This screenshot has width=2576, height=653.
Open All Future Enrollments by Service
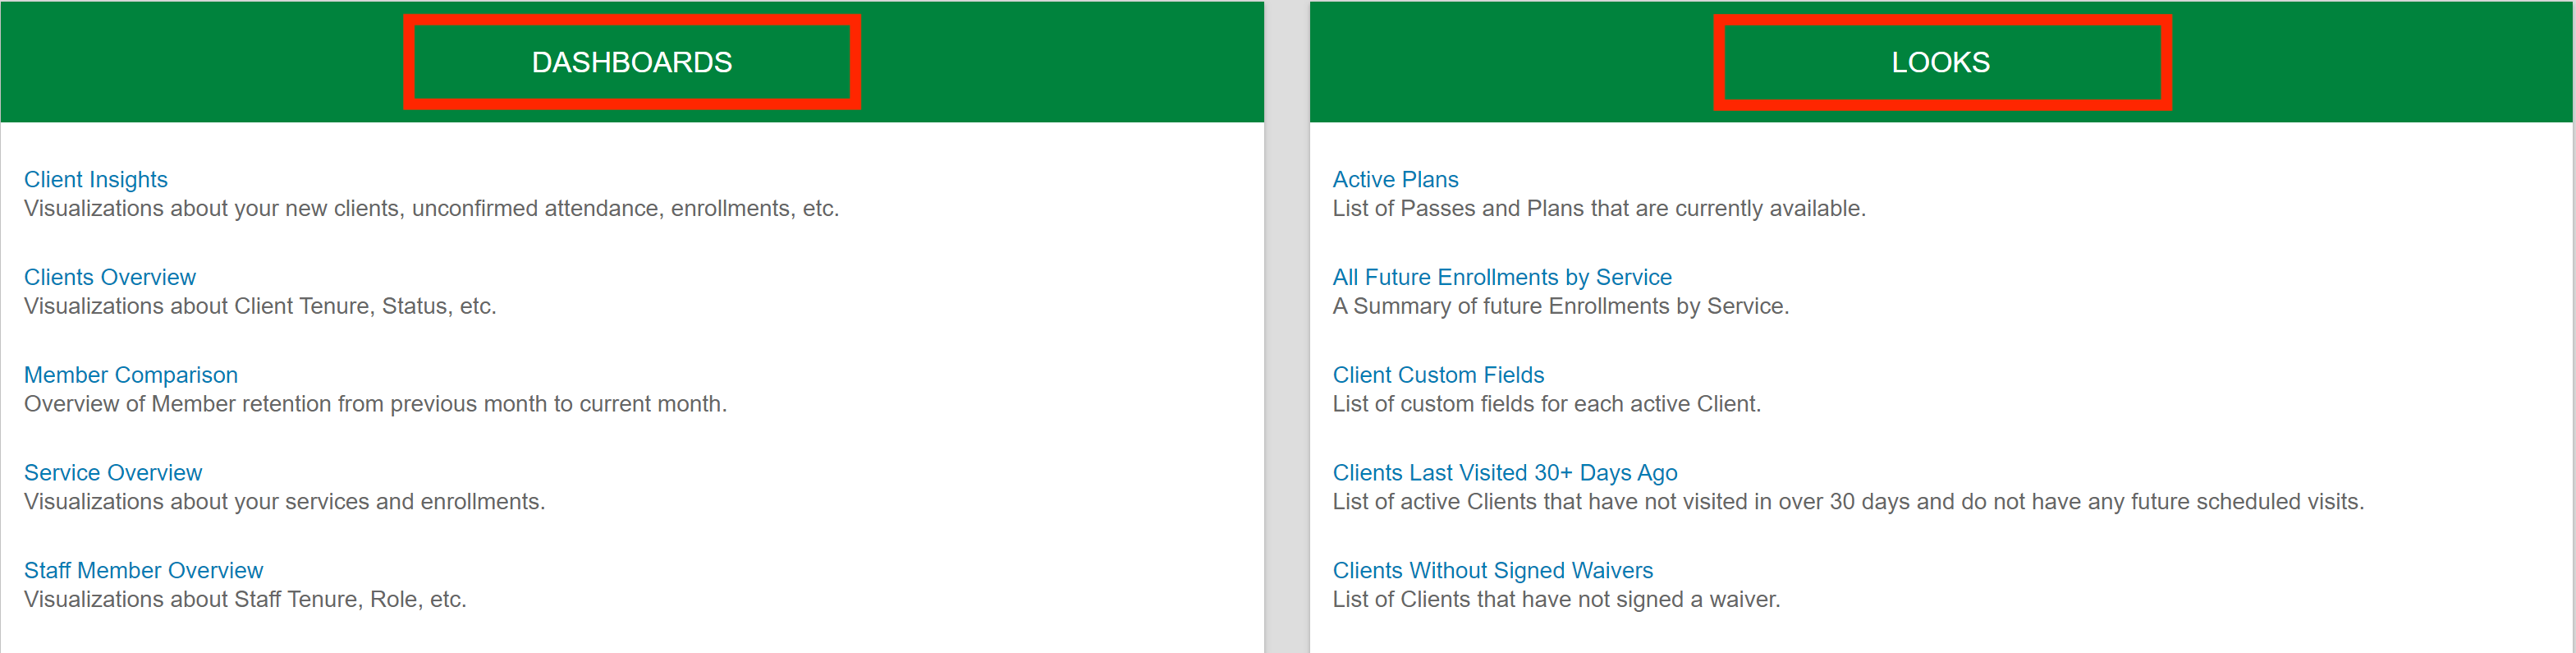coord(1502,277)
